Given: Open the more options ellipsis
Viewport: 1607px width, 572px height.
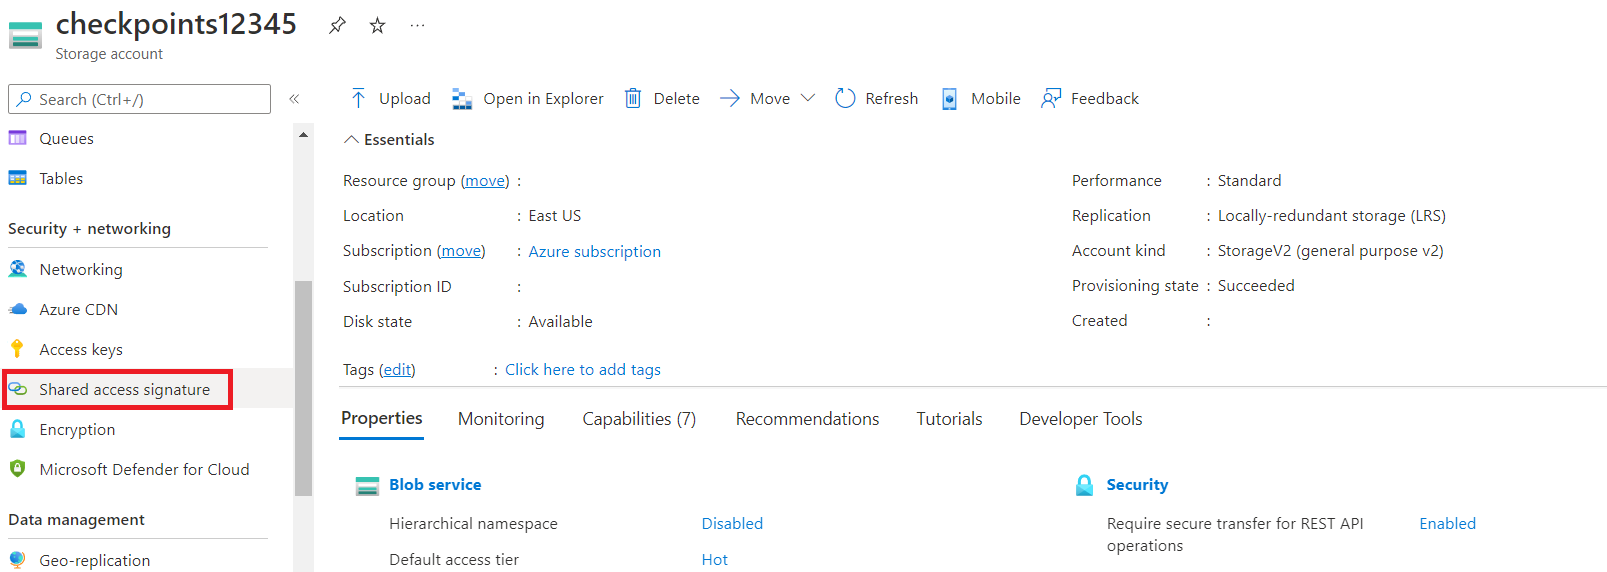Looking at the screenshot, I should pyautogui.click(x=417, y=26).
